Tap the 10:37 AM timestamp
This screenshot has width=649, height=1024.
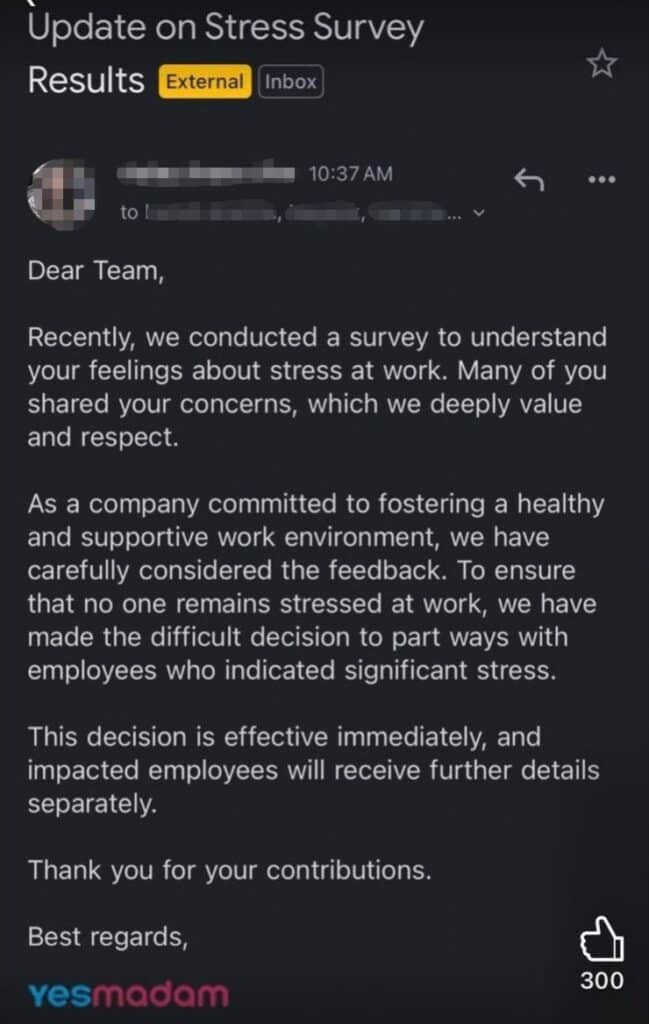351,174
